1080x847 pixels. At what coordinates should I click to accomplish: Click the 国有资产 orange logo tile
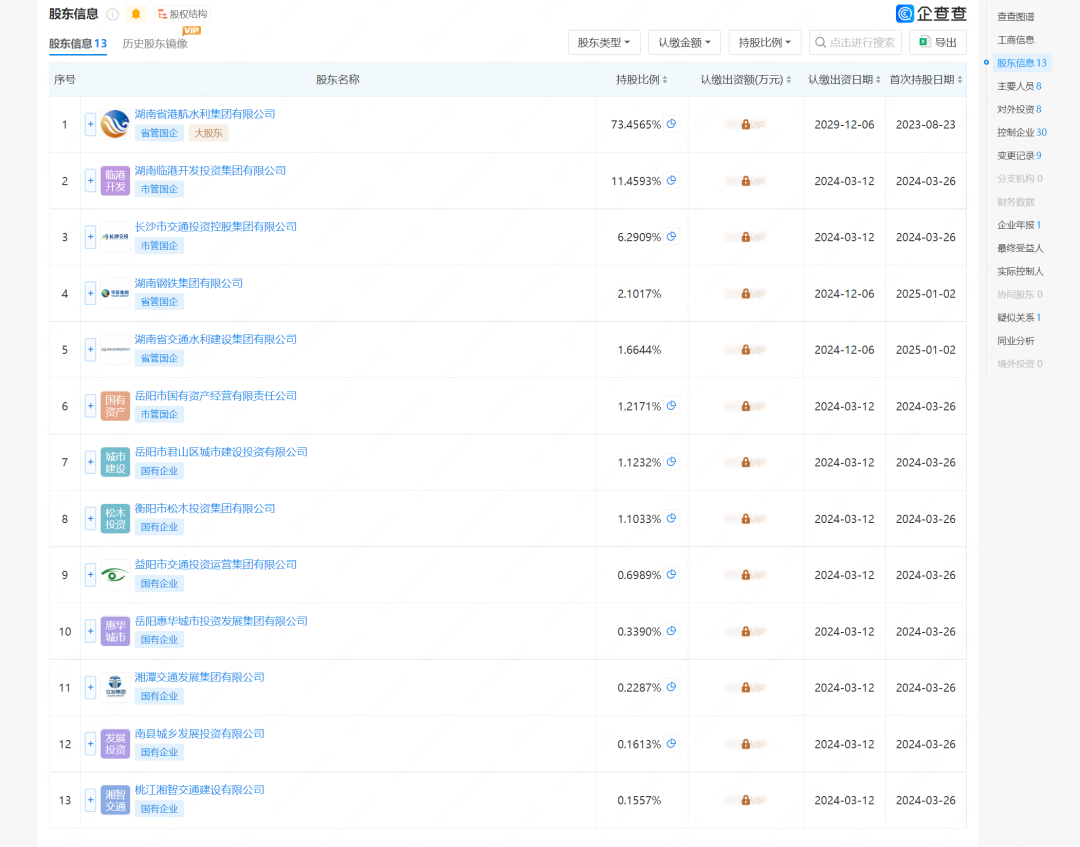115,406
